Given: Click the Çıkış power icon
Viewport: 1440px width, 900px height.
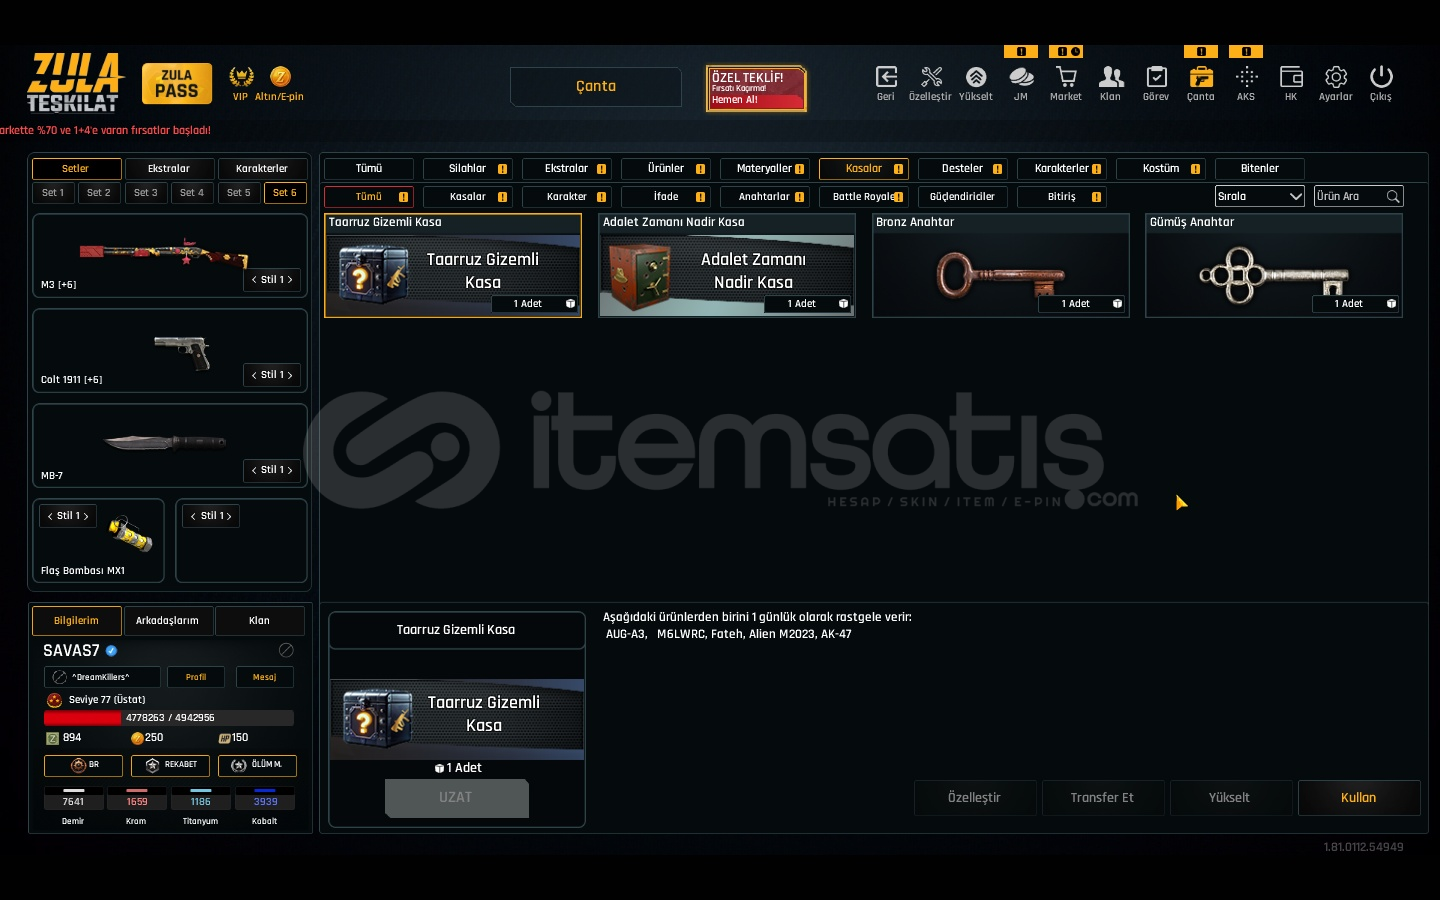Looking at the screenshot, I should [1380, 78].
